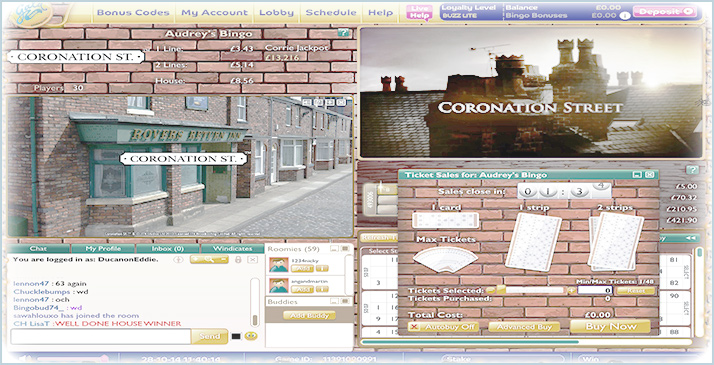
Task: Expand the Roomies panel
Action: 346,248
